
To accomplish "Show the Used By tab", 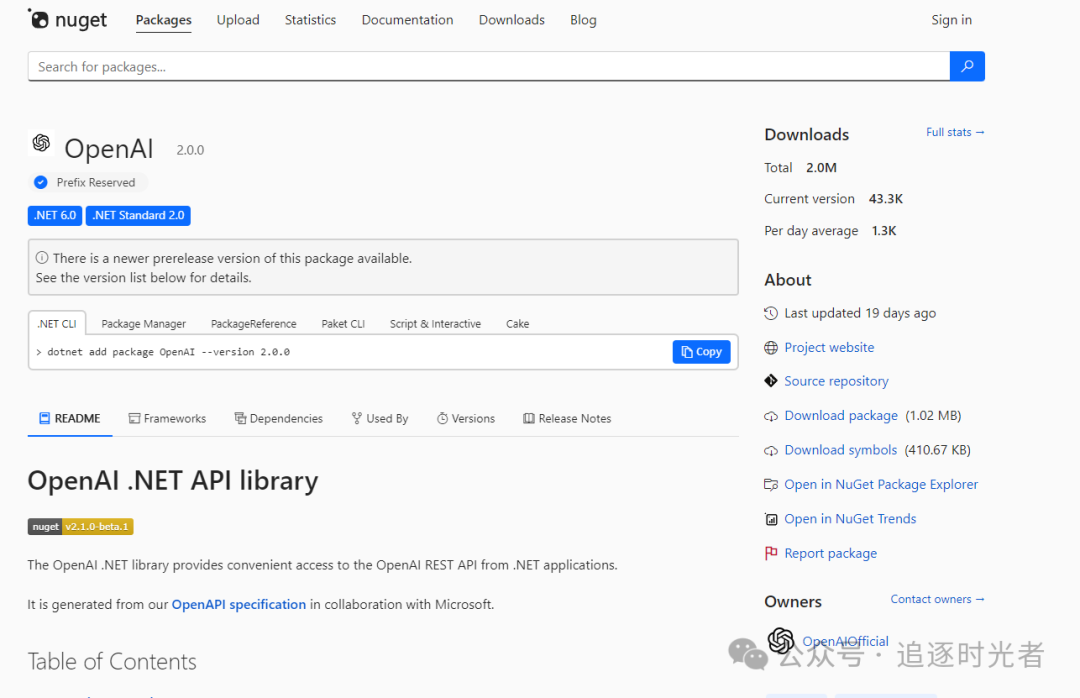I will click(x=380, y=418).
